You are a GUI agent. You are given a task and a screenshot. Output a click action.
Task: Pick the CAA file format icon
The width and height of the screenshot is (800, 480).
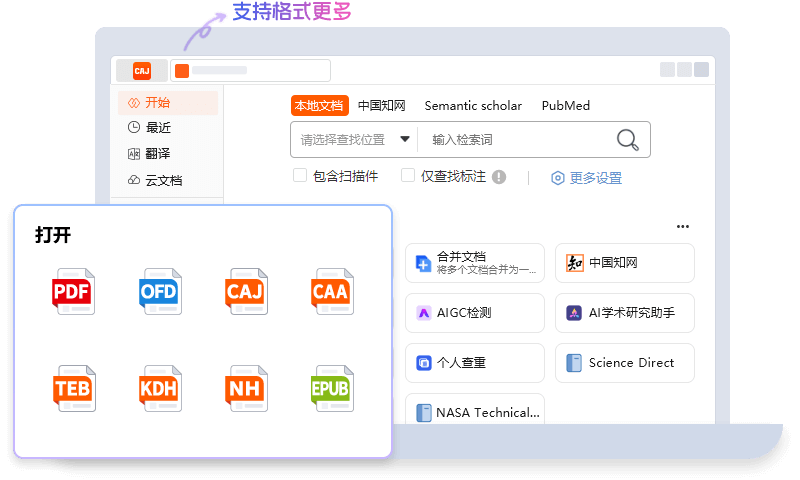pos(332,291)
